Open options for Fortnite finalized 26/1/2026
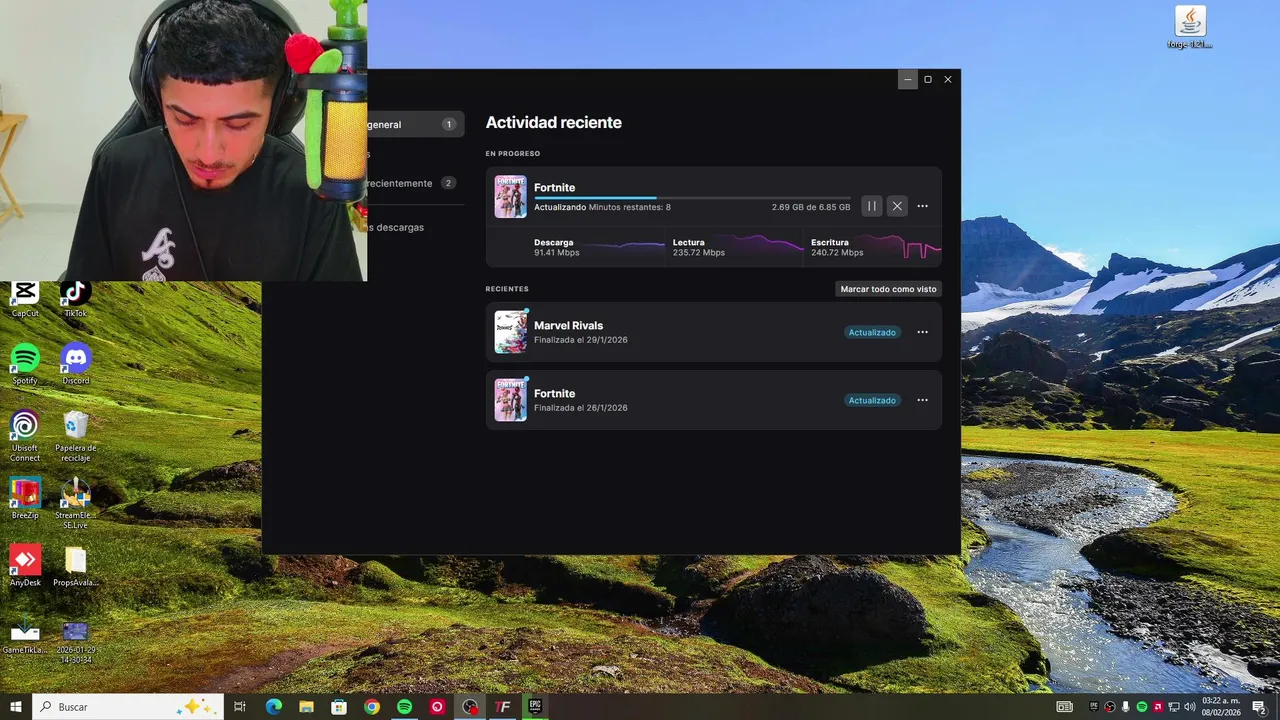Viewport: 1280px width, 720px height. coord(922,400)
